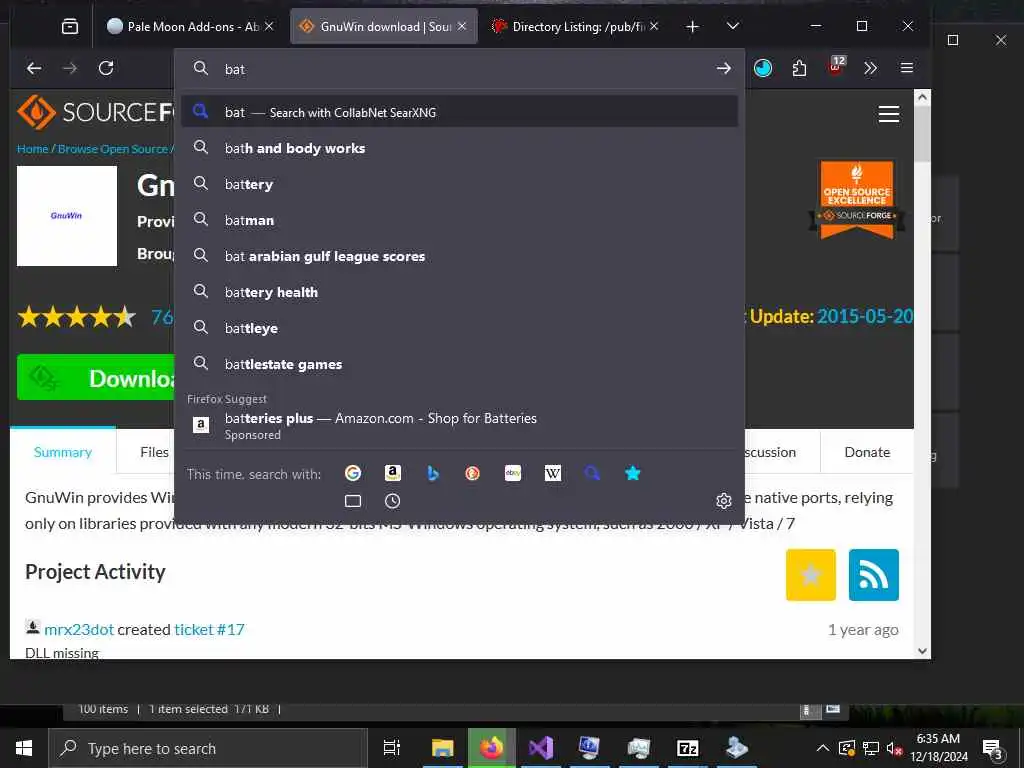Screen dimensions: 1024x768
Task: Open Windows Start menu
Action: coord(24,748)
